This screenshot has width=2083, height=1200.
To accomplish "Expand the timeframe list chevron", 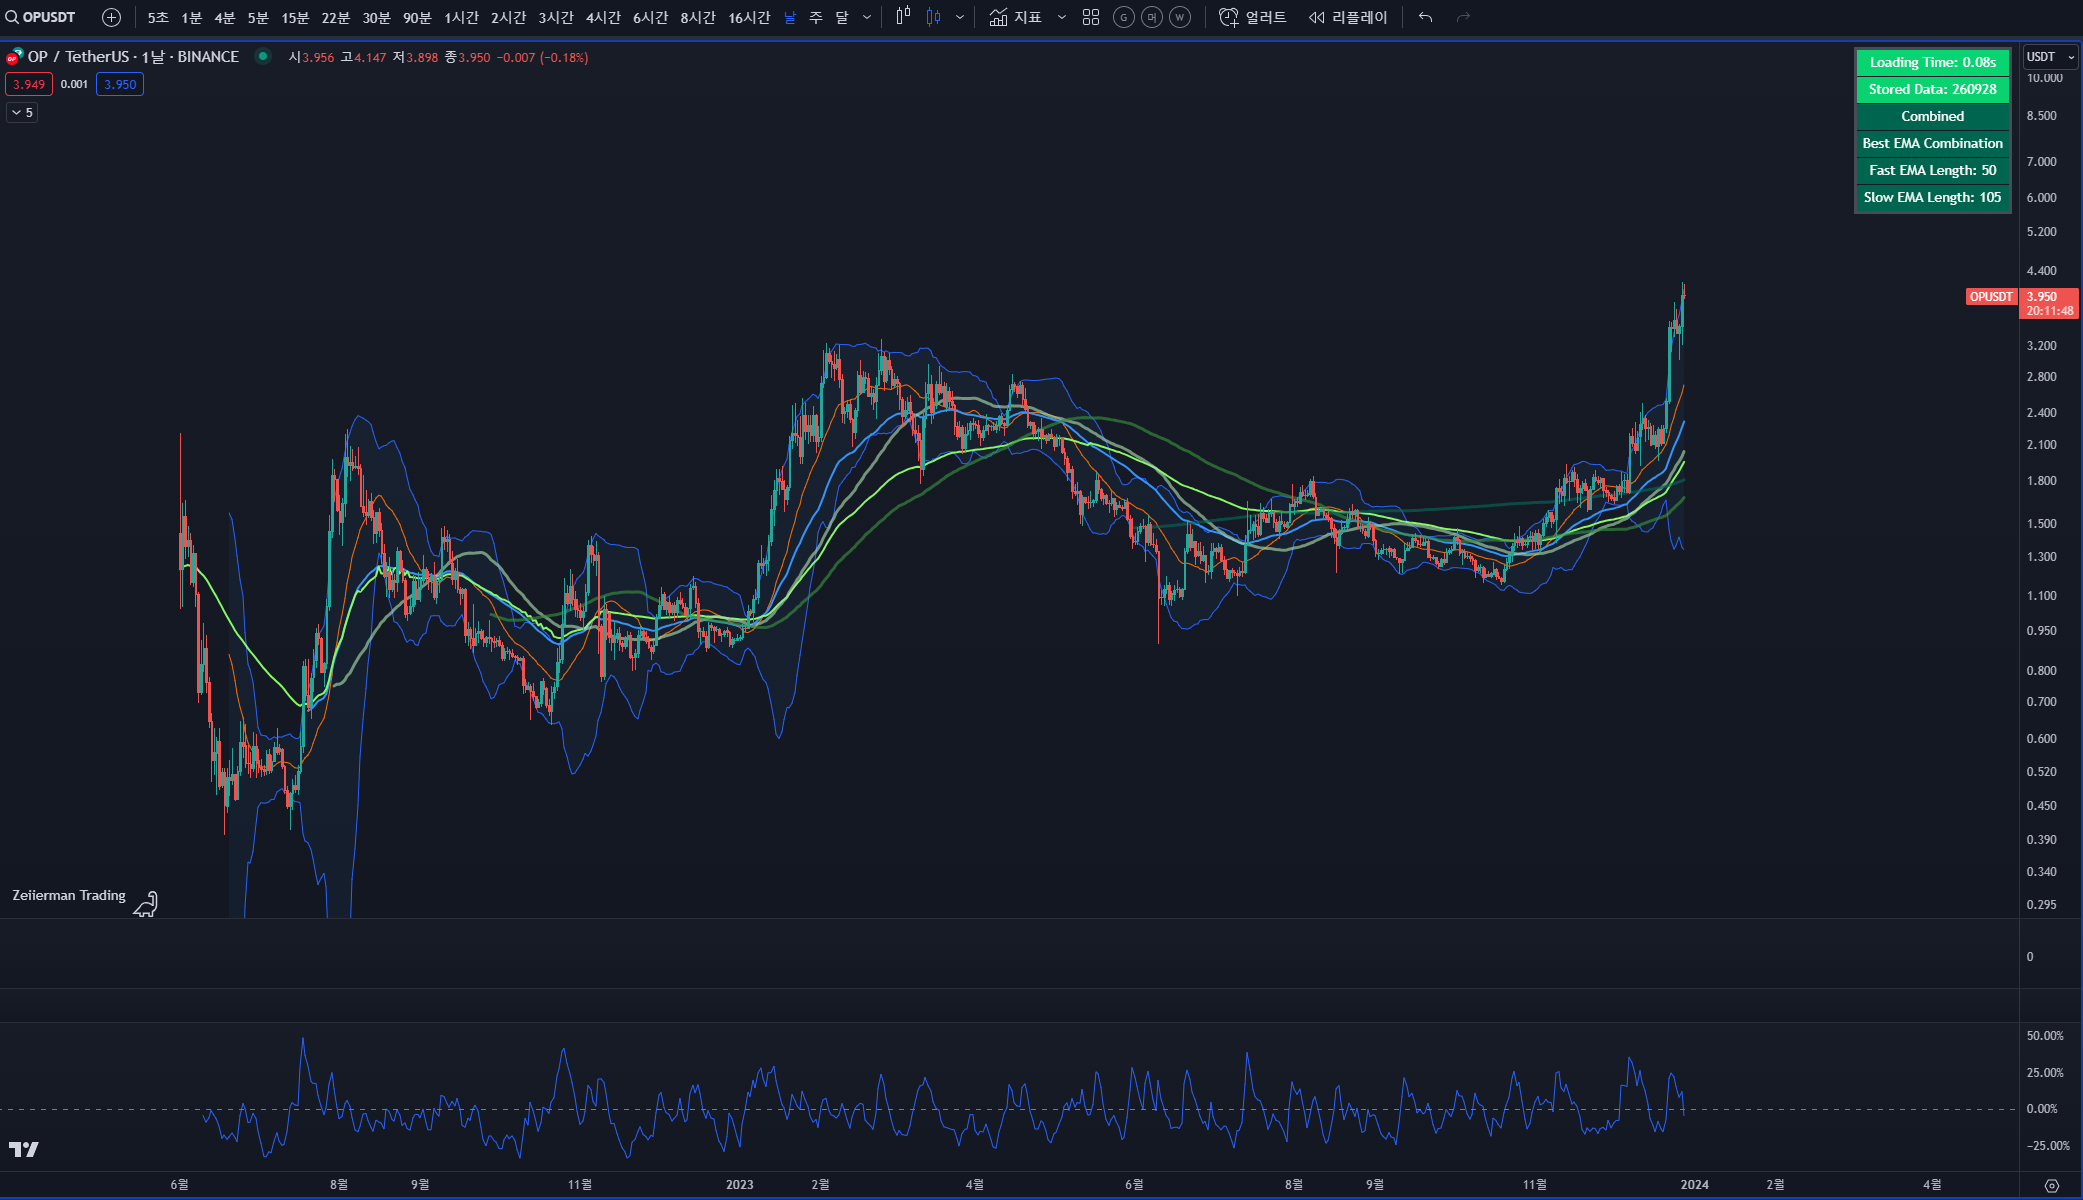I will (866, 17).
